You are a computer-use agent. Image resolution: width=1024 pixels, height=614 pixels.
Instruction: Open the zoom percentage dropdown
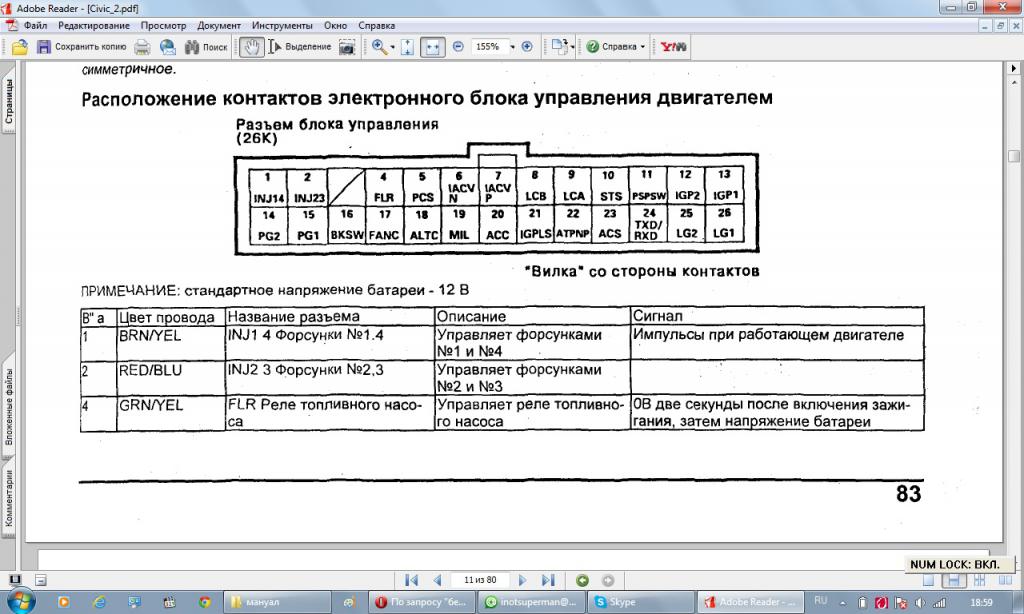point(512,47)
